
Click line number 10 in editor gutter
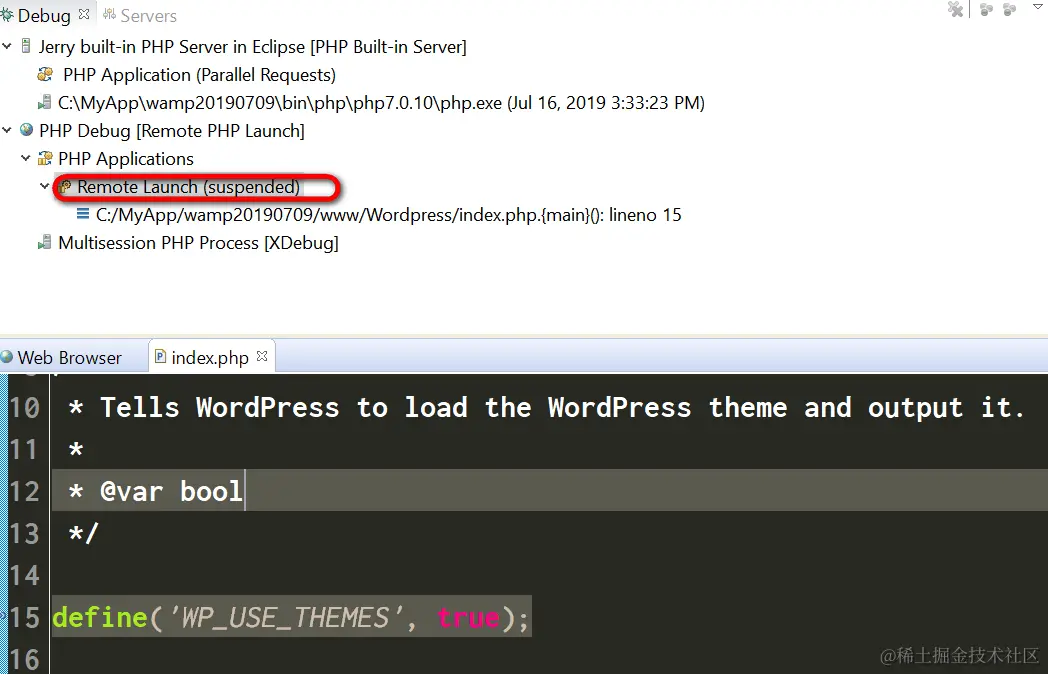tap(25, 407)
